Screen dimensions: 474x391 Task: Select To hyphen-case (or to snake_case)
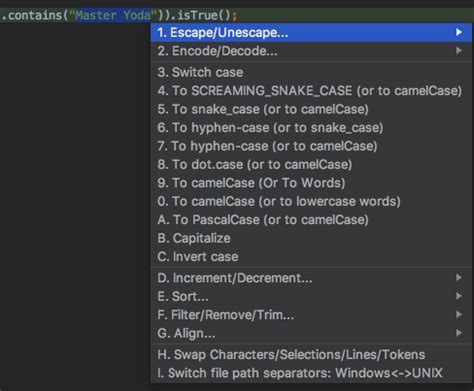311,128
